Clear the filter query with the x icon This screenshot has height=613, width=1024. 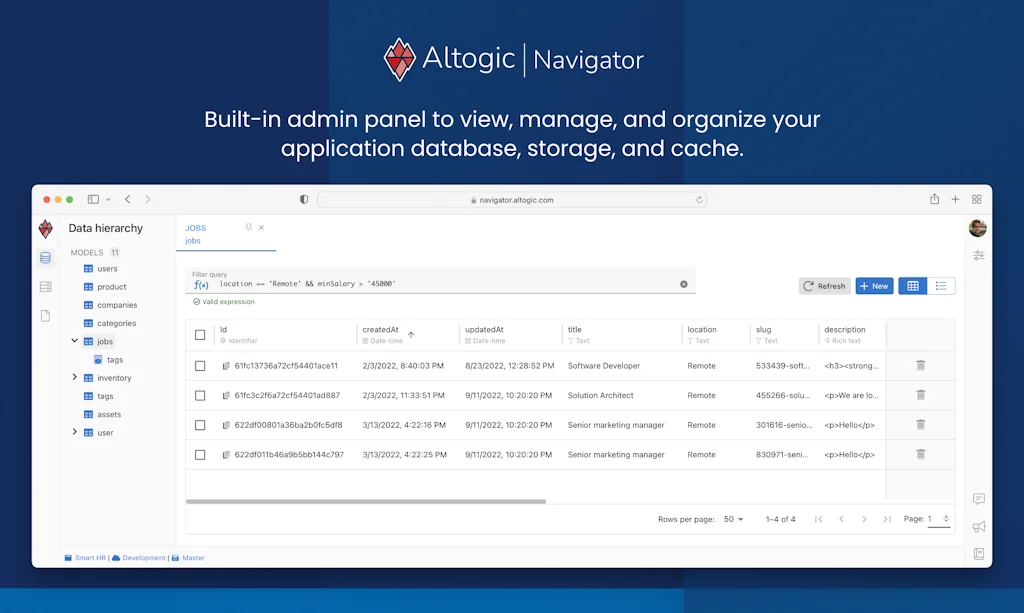pyautogui.click(x=684, y=284)
